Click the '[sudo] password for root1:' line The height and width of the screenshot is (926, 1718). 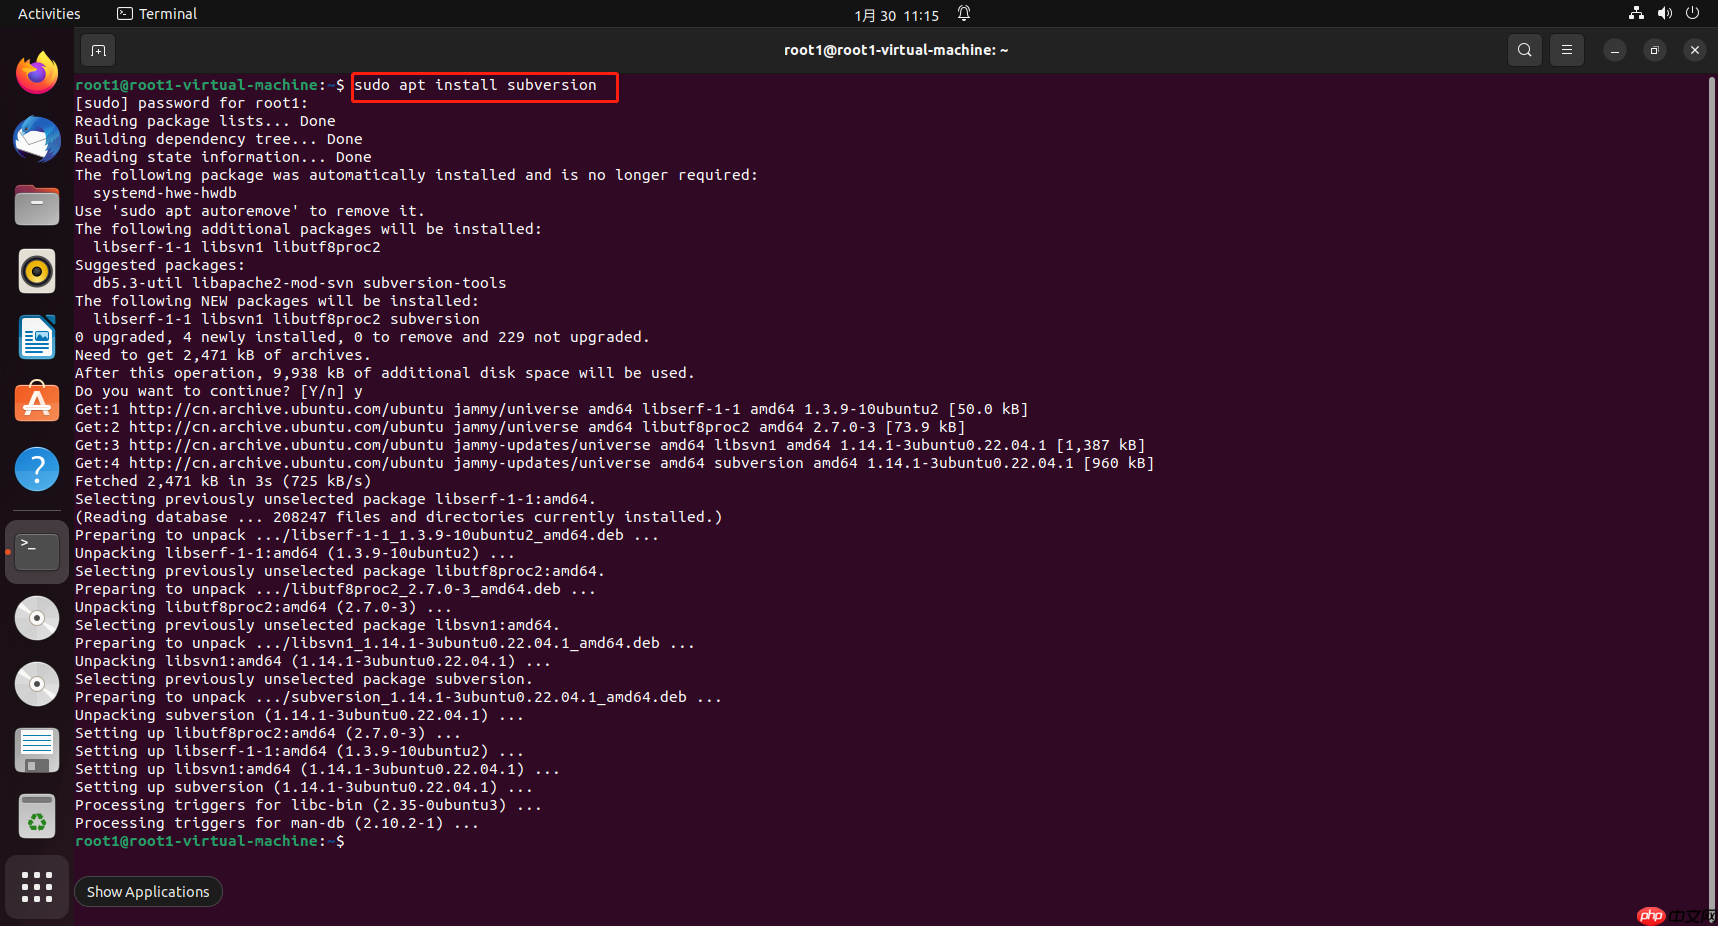click(191, 104)
